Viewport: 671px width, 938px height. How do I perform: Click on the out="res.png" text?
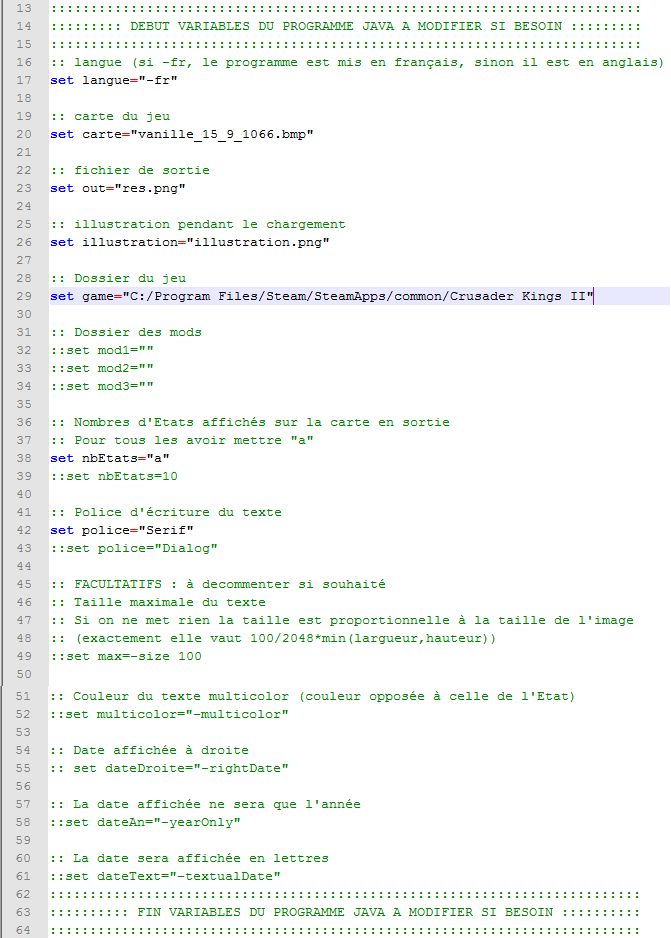[x=132, y=188]
